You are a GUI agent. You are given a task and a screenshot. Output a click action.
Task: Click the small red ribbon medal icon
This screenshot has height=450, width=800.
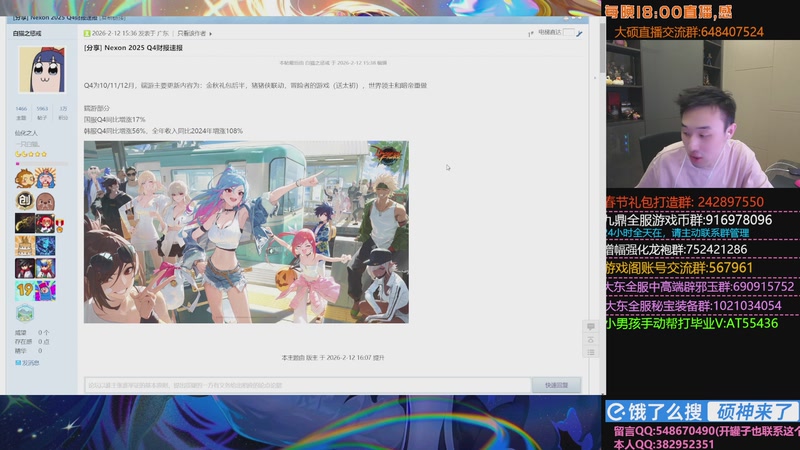[60, 225]
